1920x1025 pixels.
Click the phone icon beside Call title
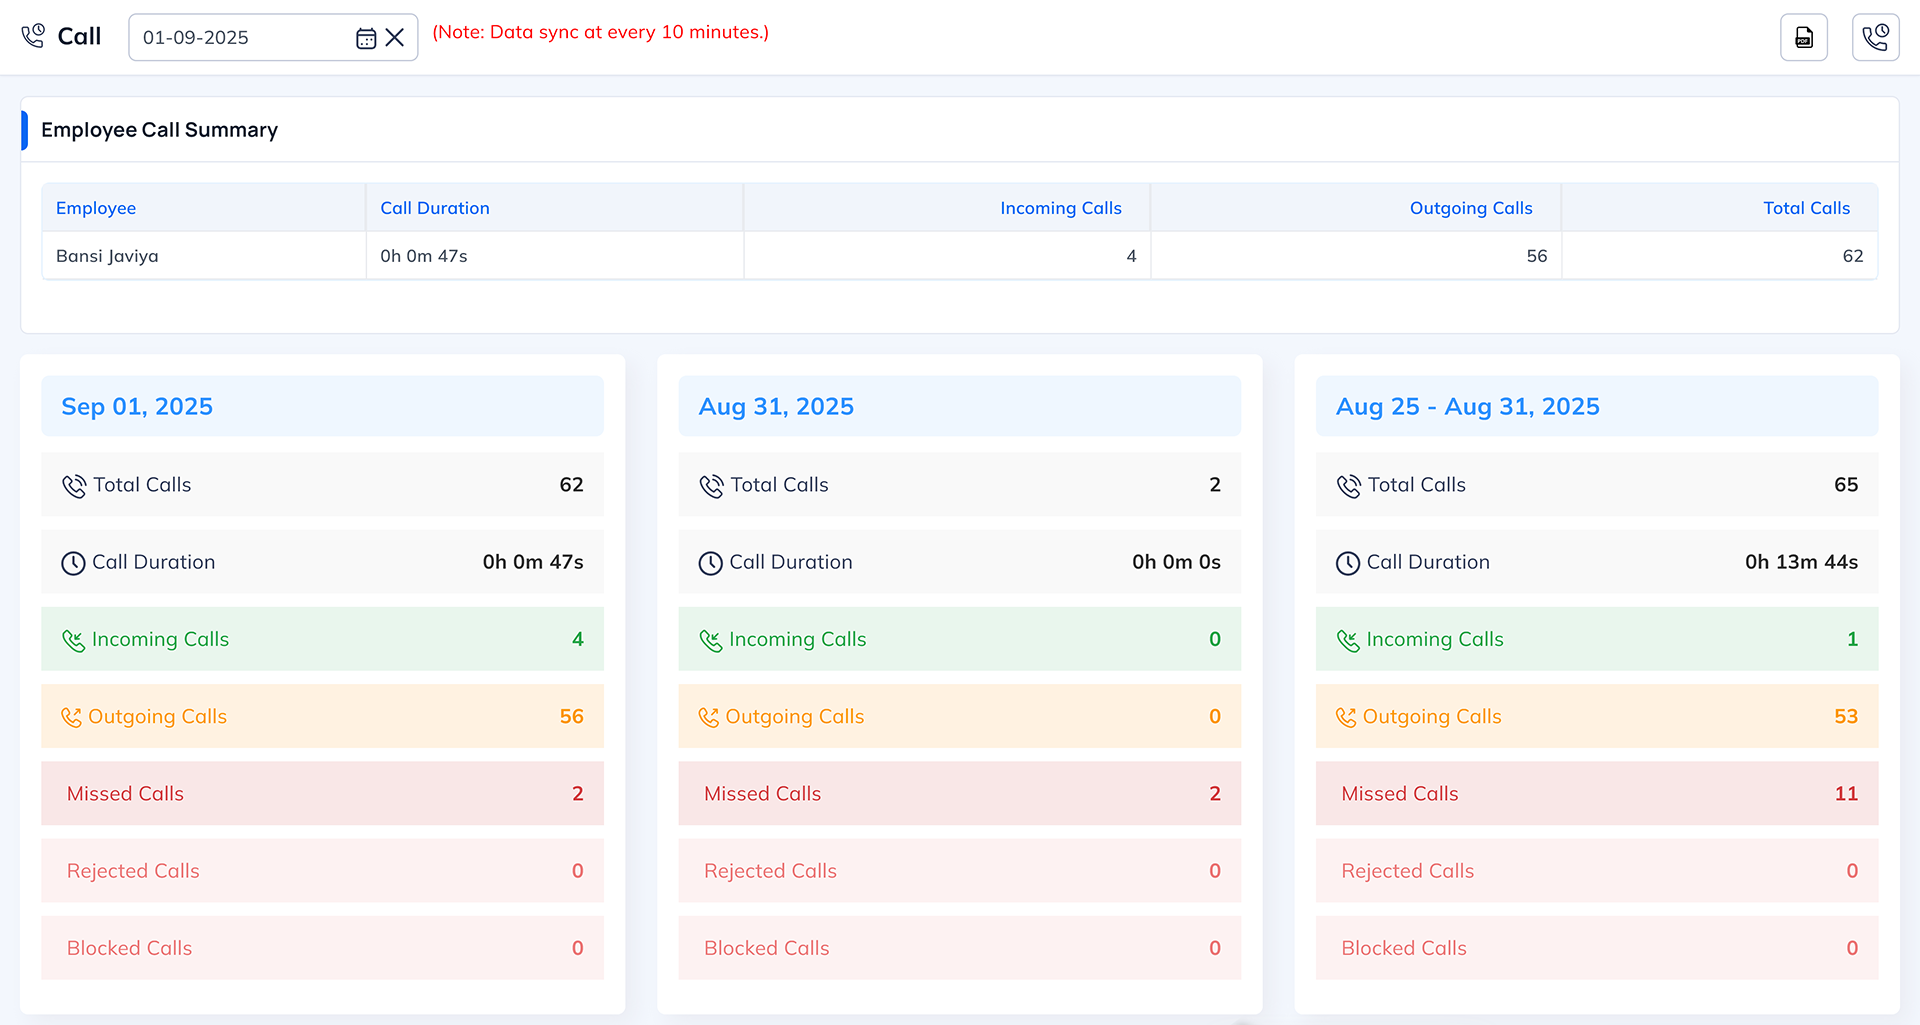pos(33,37)
